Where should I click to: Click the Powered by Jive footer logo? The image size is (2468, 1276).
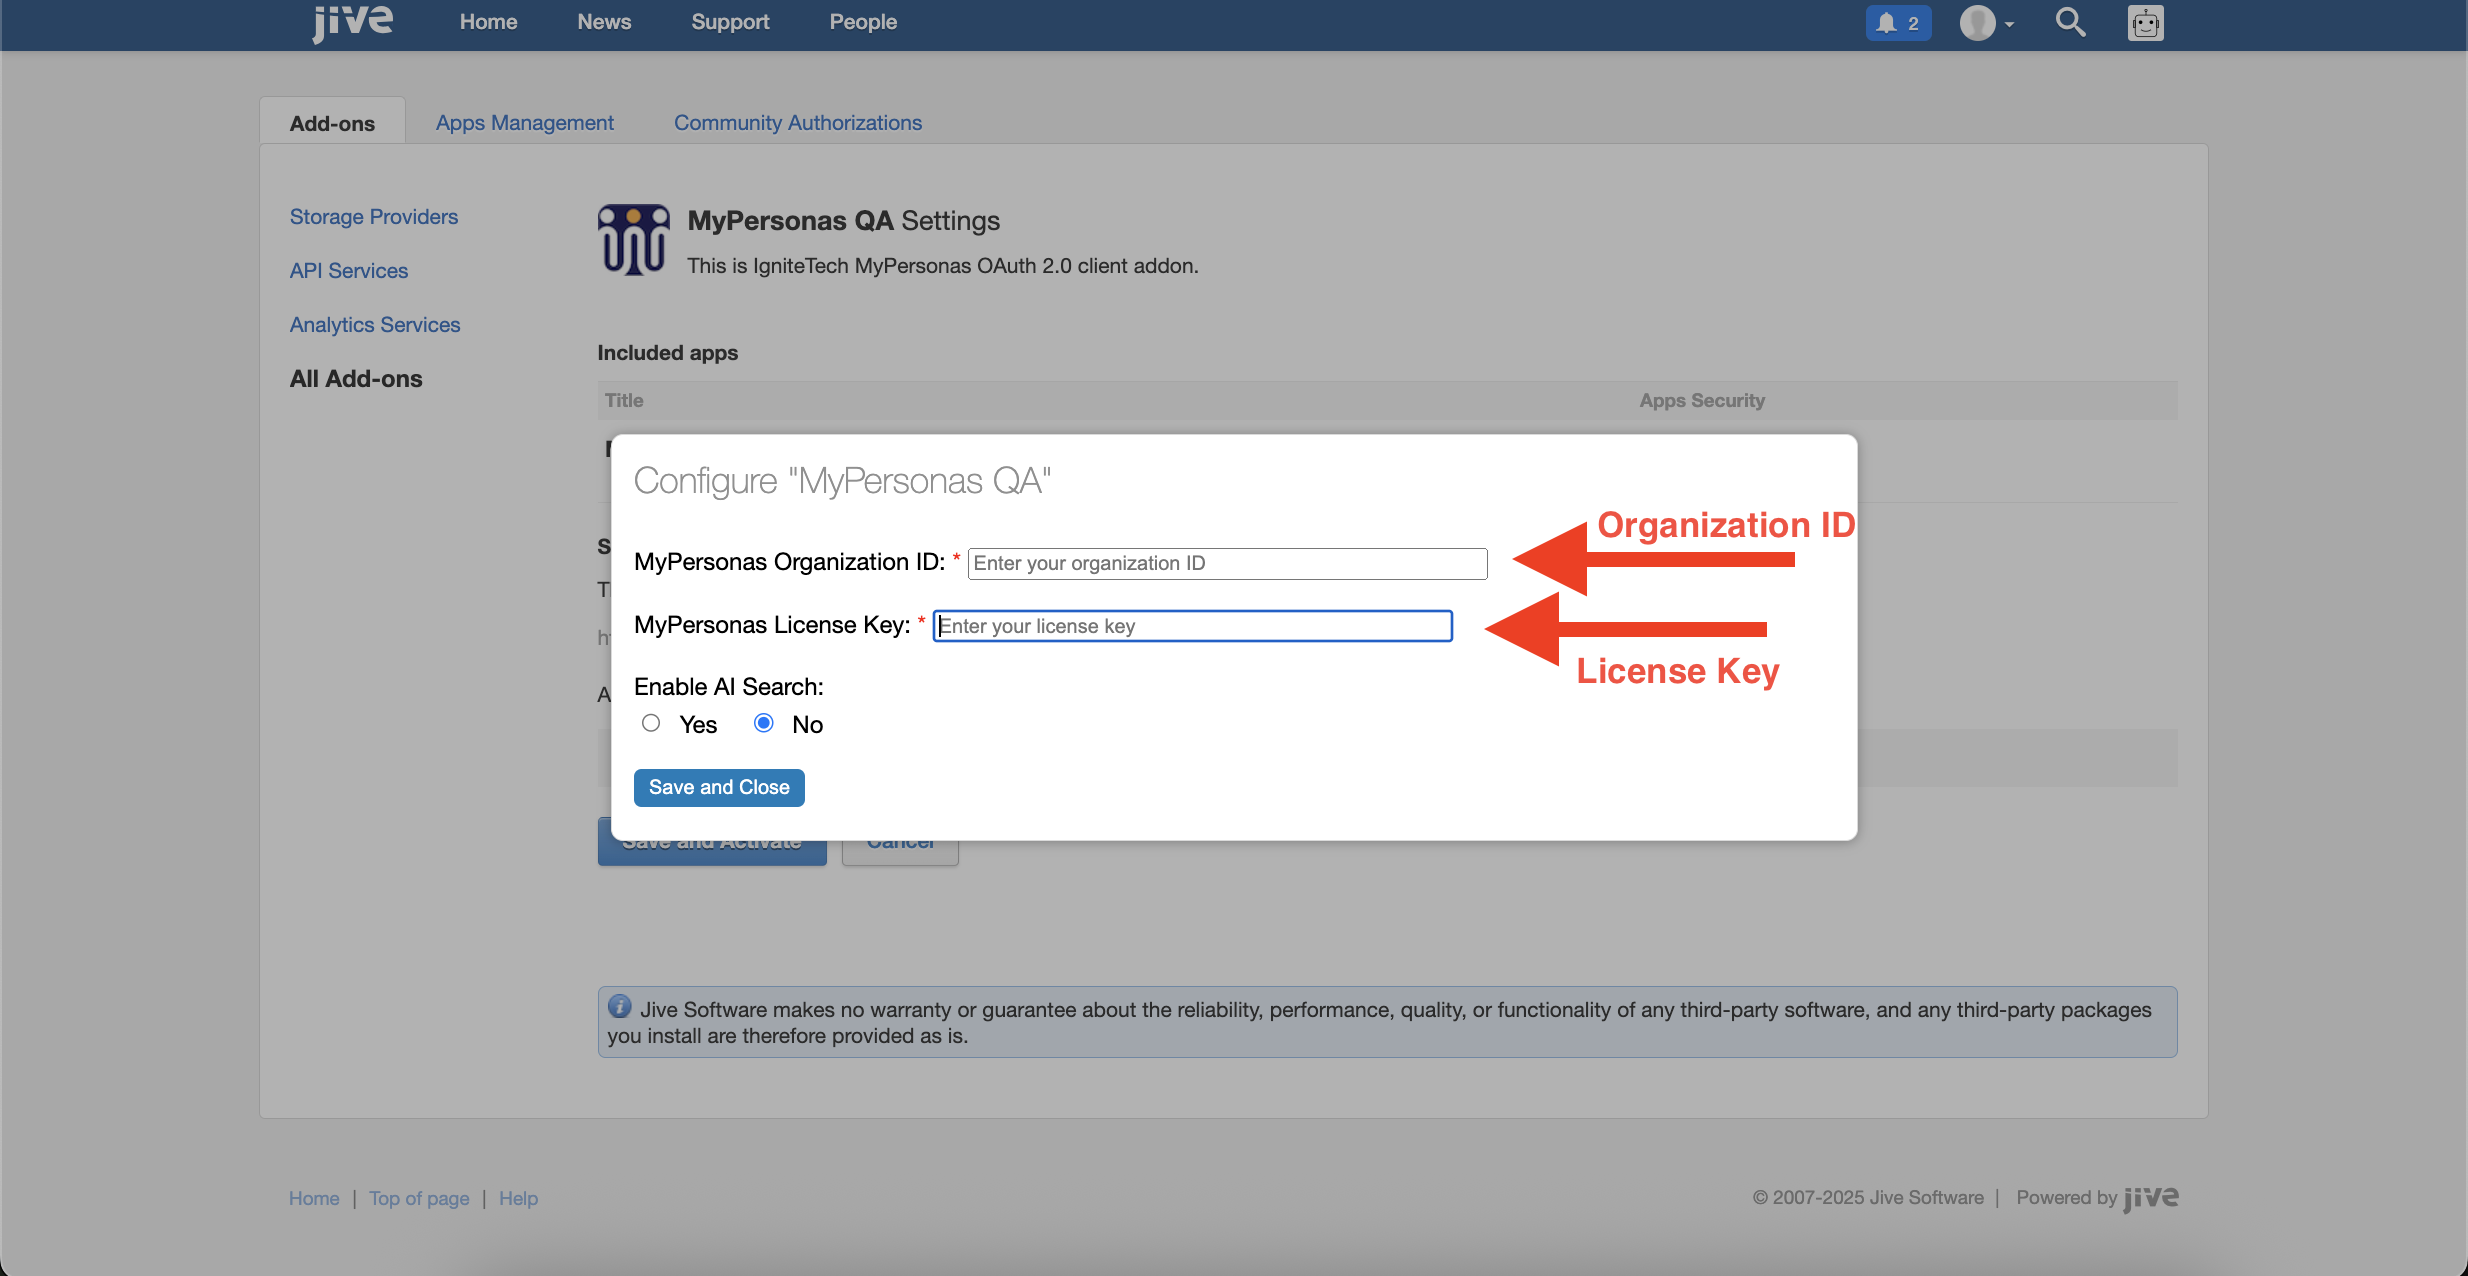coord(2151,1197)
